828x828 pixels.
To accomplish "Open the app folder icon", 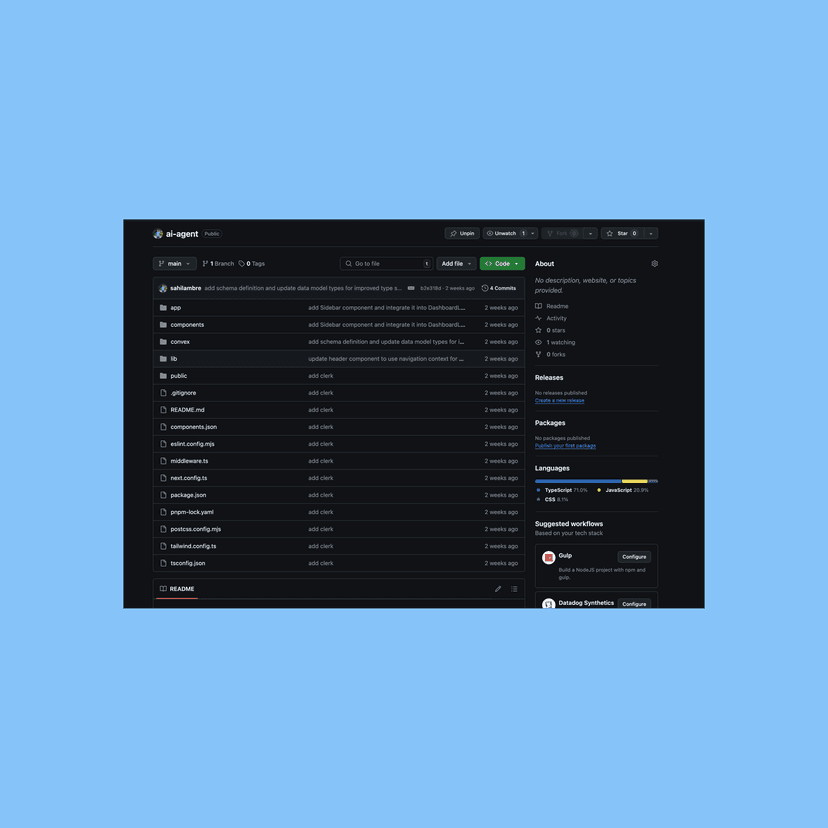I will point(163,307).
